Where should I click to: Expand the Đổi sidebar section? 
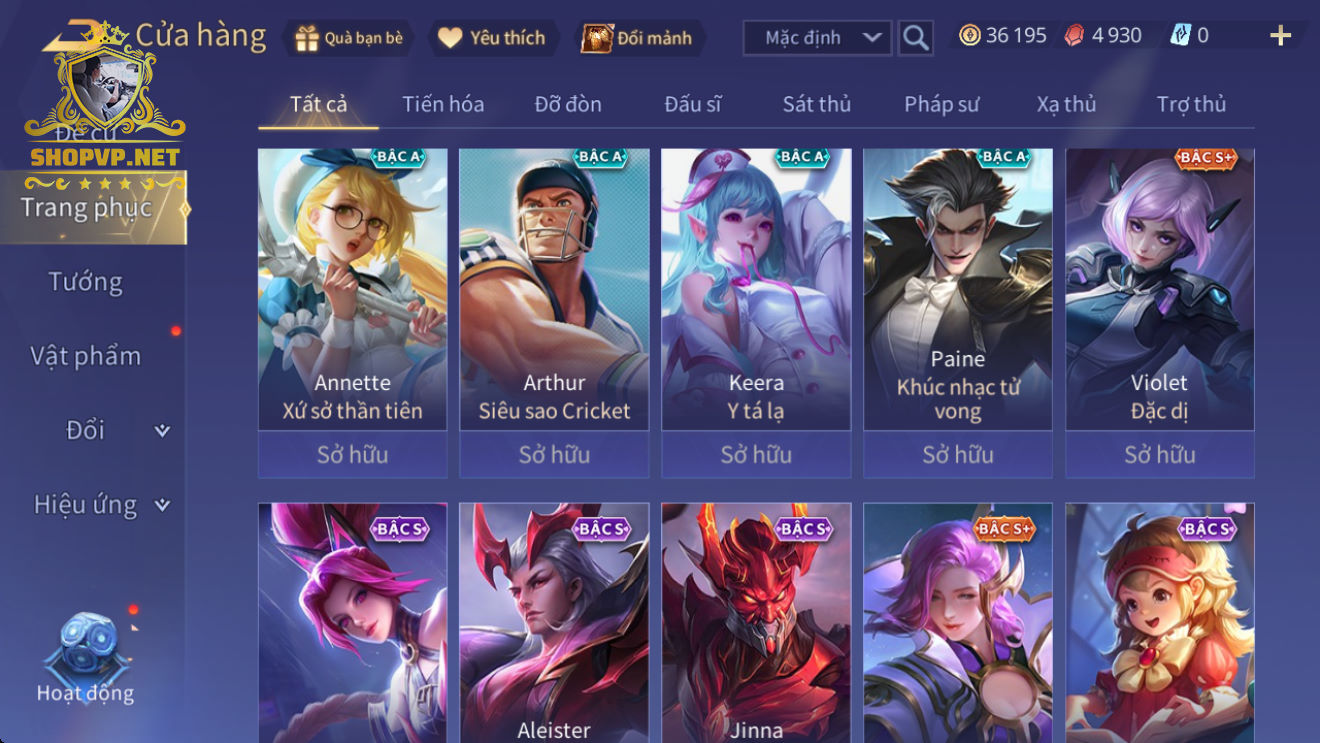pyautogui.click(x=162, y=431)
